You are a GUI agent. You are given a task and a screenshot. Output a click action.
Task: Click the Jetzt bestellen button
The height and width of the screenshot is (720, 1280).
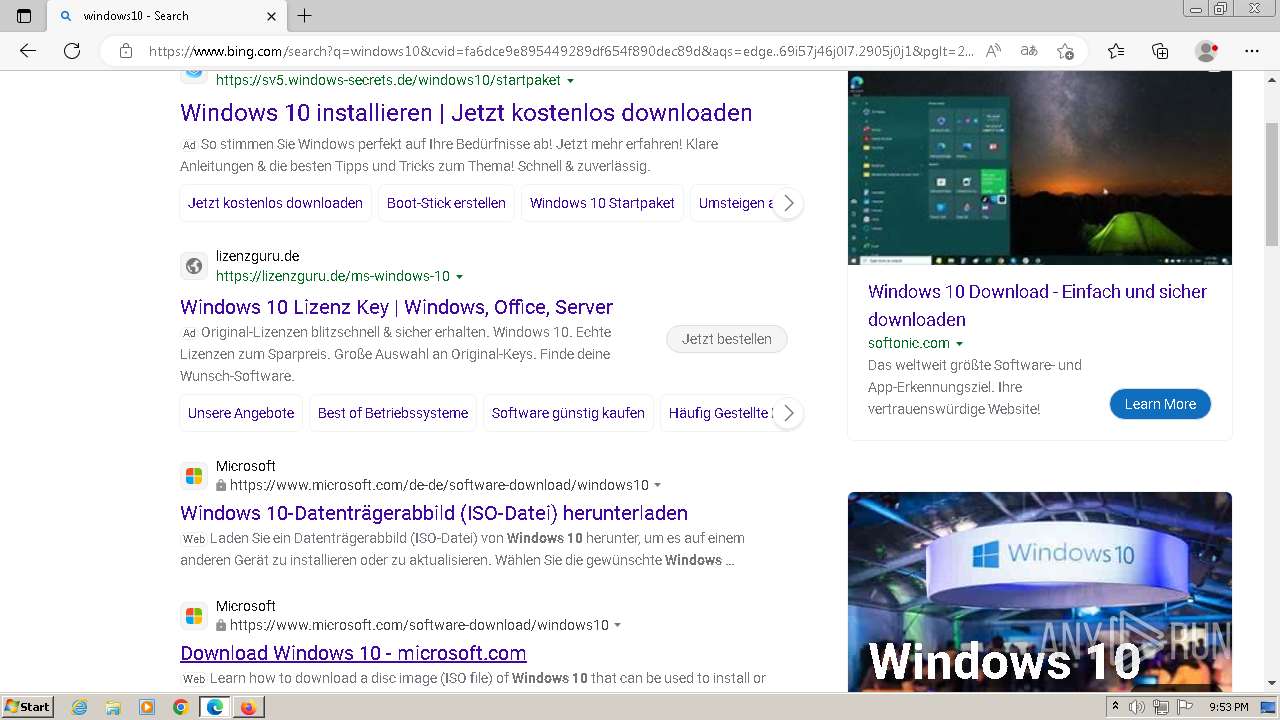(x=727, y=339)
